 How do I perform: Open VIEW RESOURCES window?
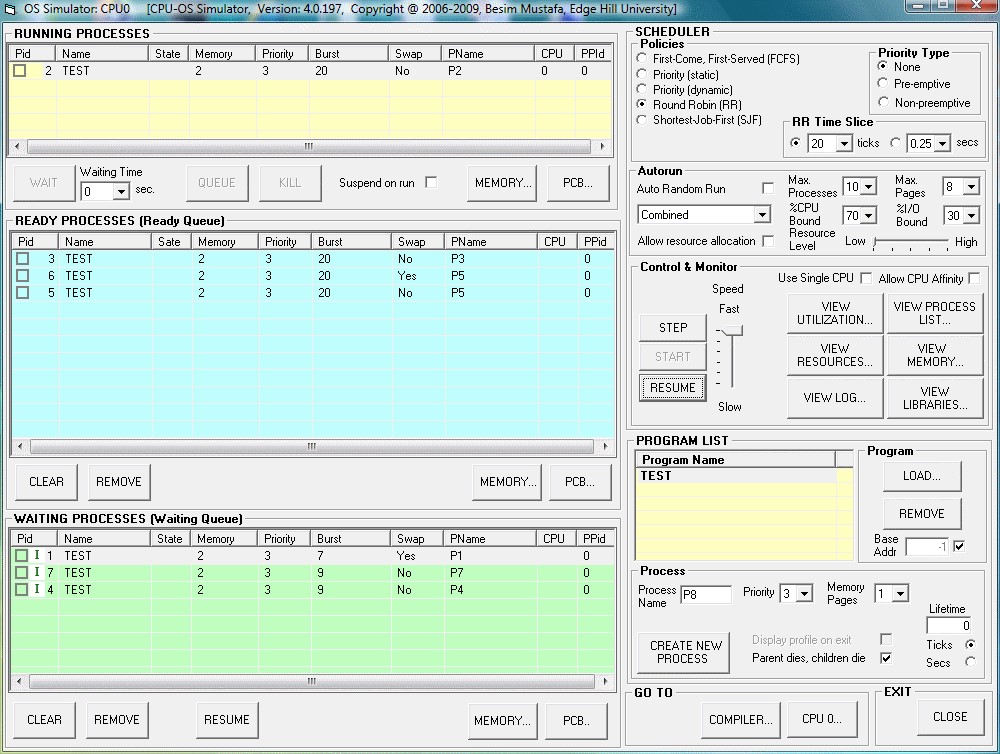(835, 355)
